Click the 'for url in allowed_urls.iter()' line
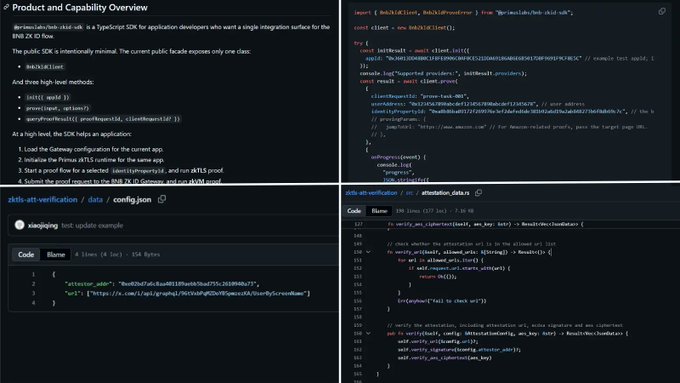 point(441,260)
